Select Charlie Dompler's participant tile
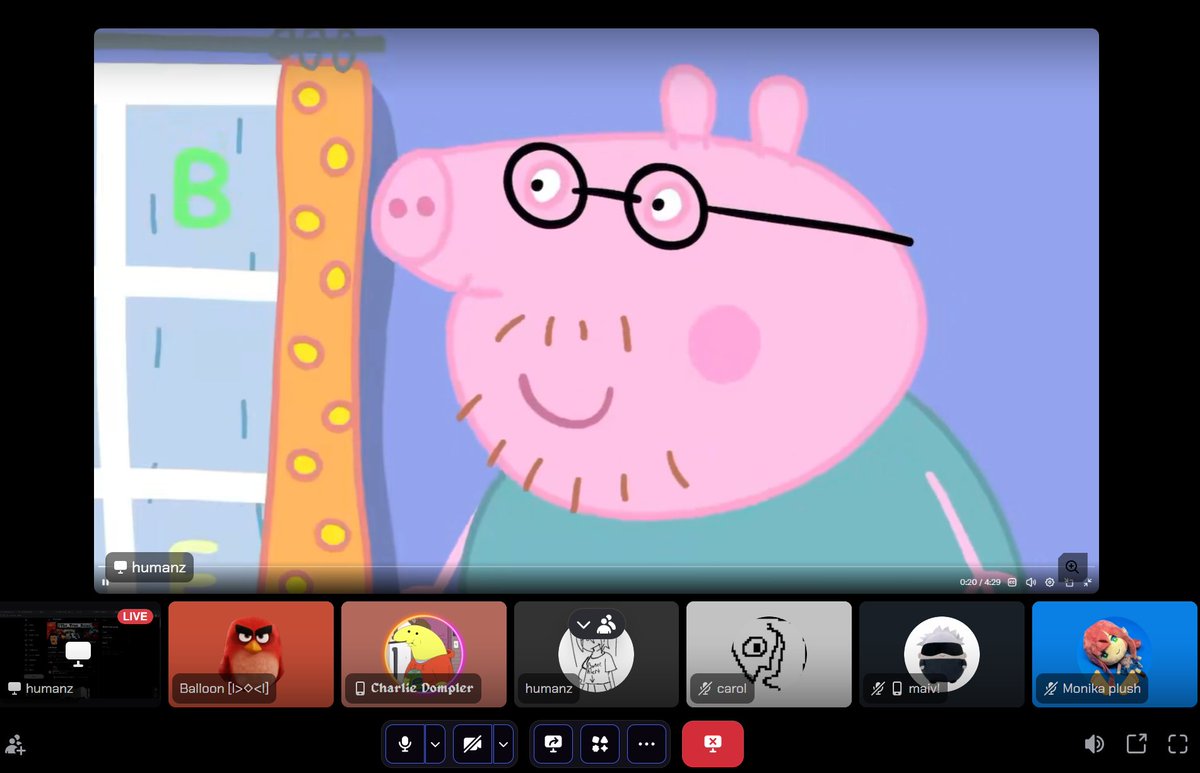Viewport: 1200px width, 773px height. [424, 654]
